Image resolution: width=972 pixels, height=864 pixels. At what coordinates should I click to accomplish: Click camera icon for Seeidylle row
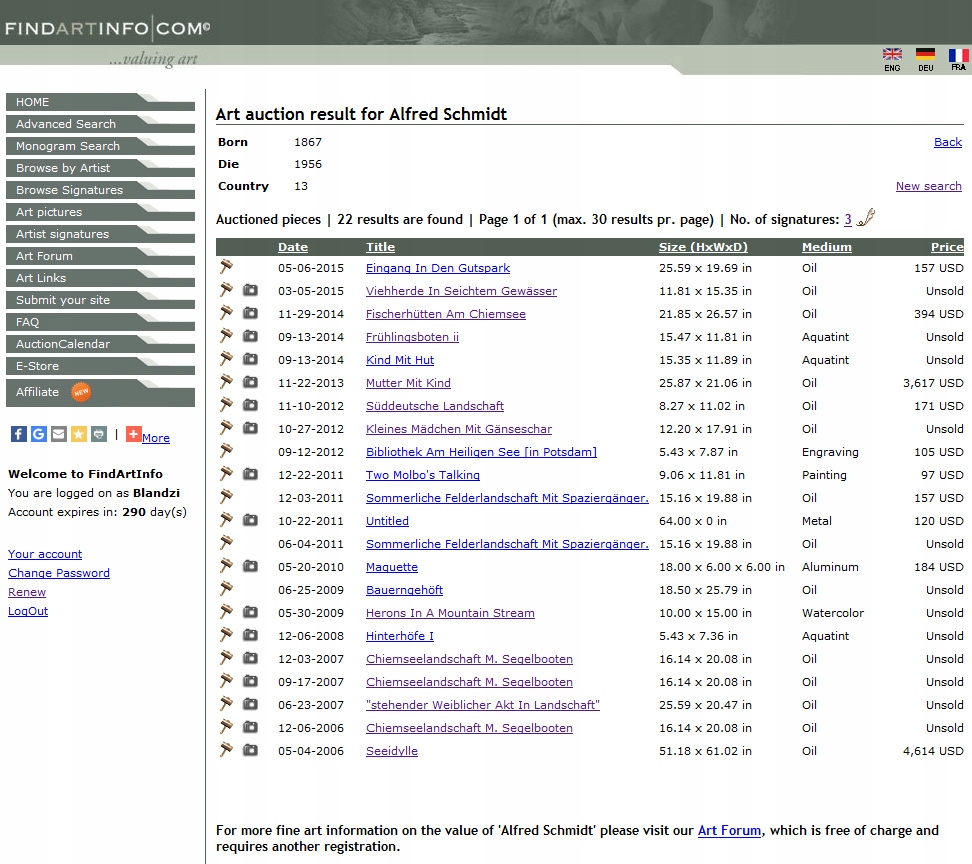pos(250,750)
